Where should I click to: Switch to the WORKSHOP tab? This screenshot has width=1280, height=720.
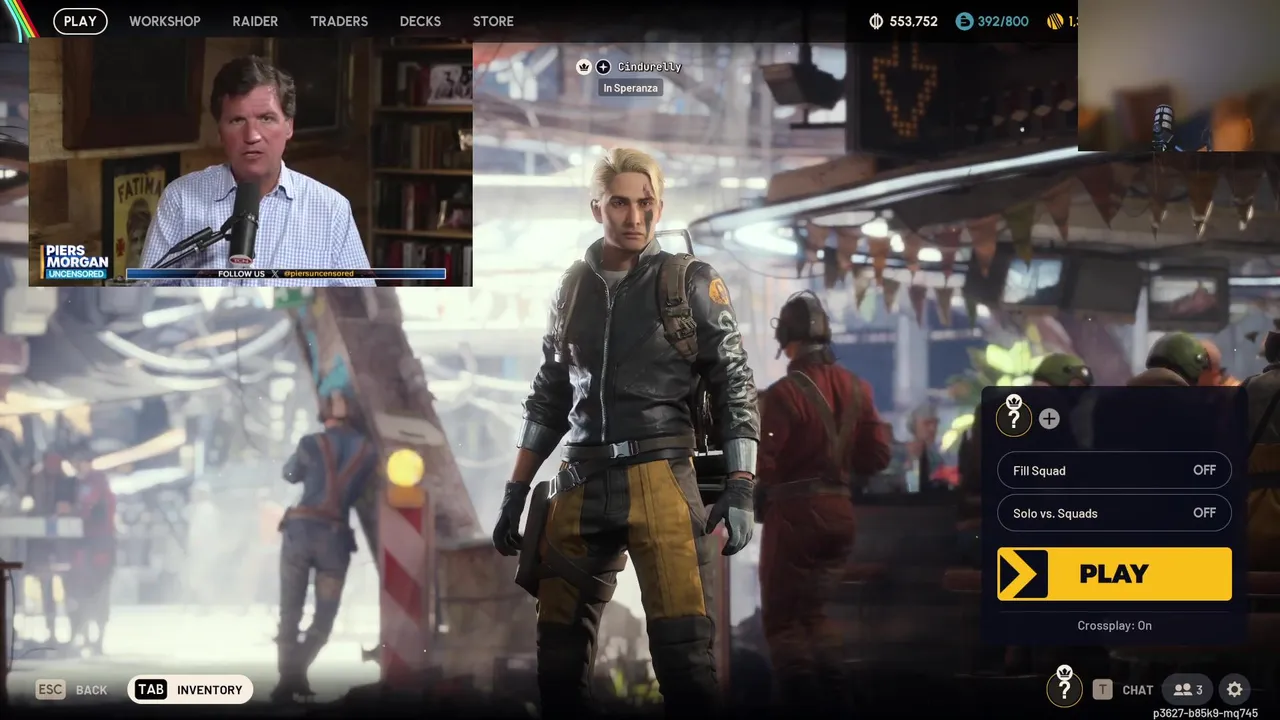[165, 21]
